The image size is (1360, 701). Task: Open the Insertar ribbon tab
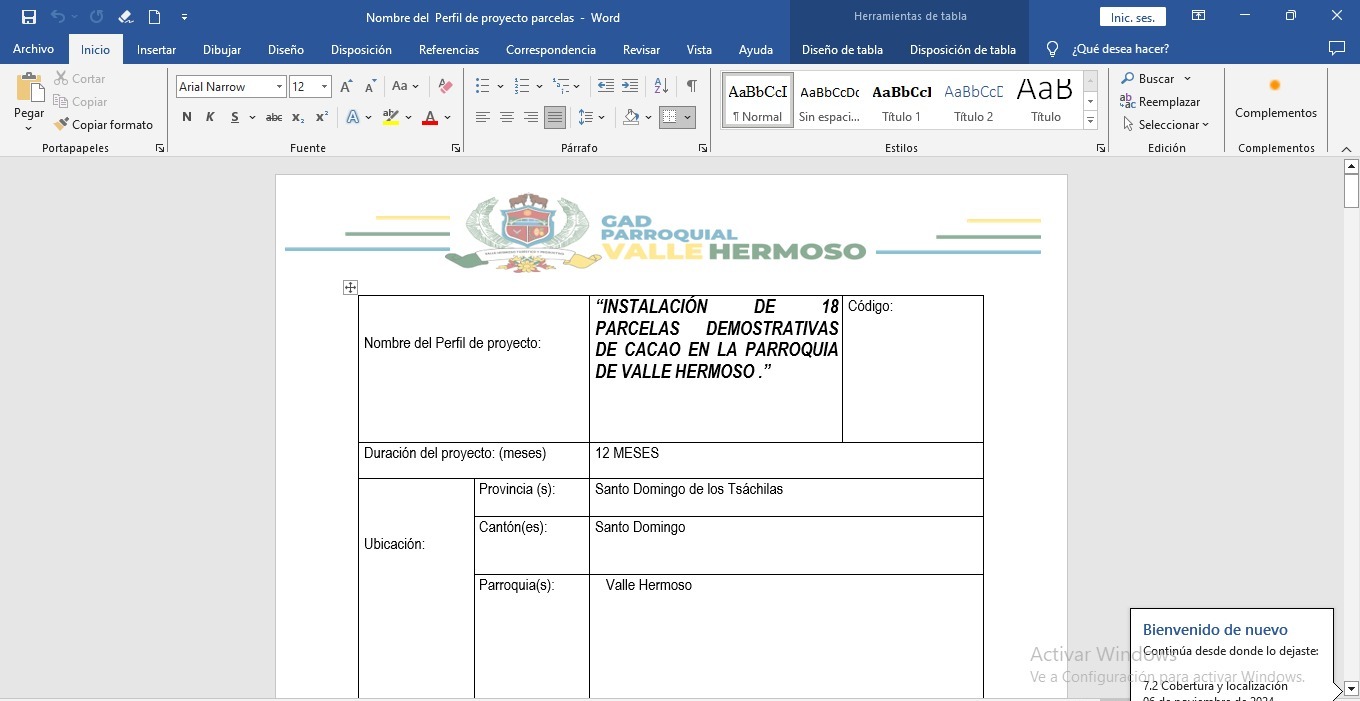click(156, 49)
